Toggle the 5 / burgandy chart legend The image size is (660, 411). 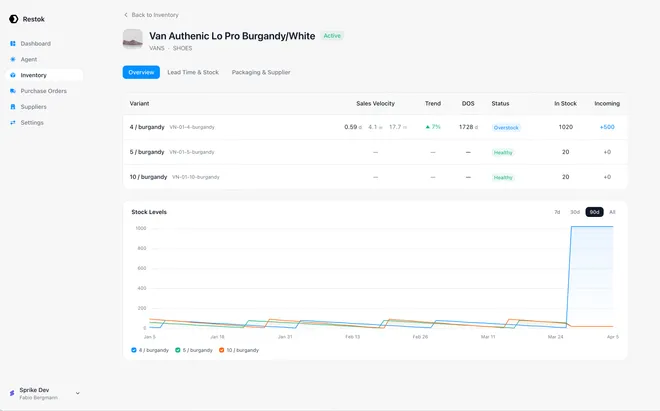tap(178, 350)
